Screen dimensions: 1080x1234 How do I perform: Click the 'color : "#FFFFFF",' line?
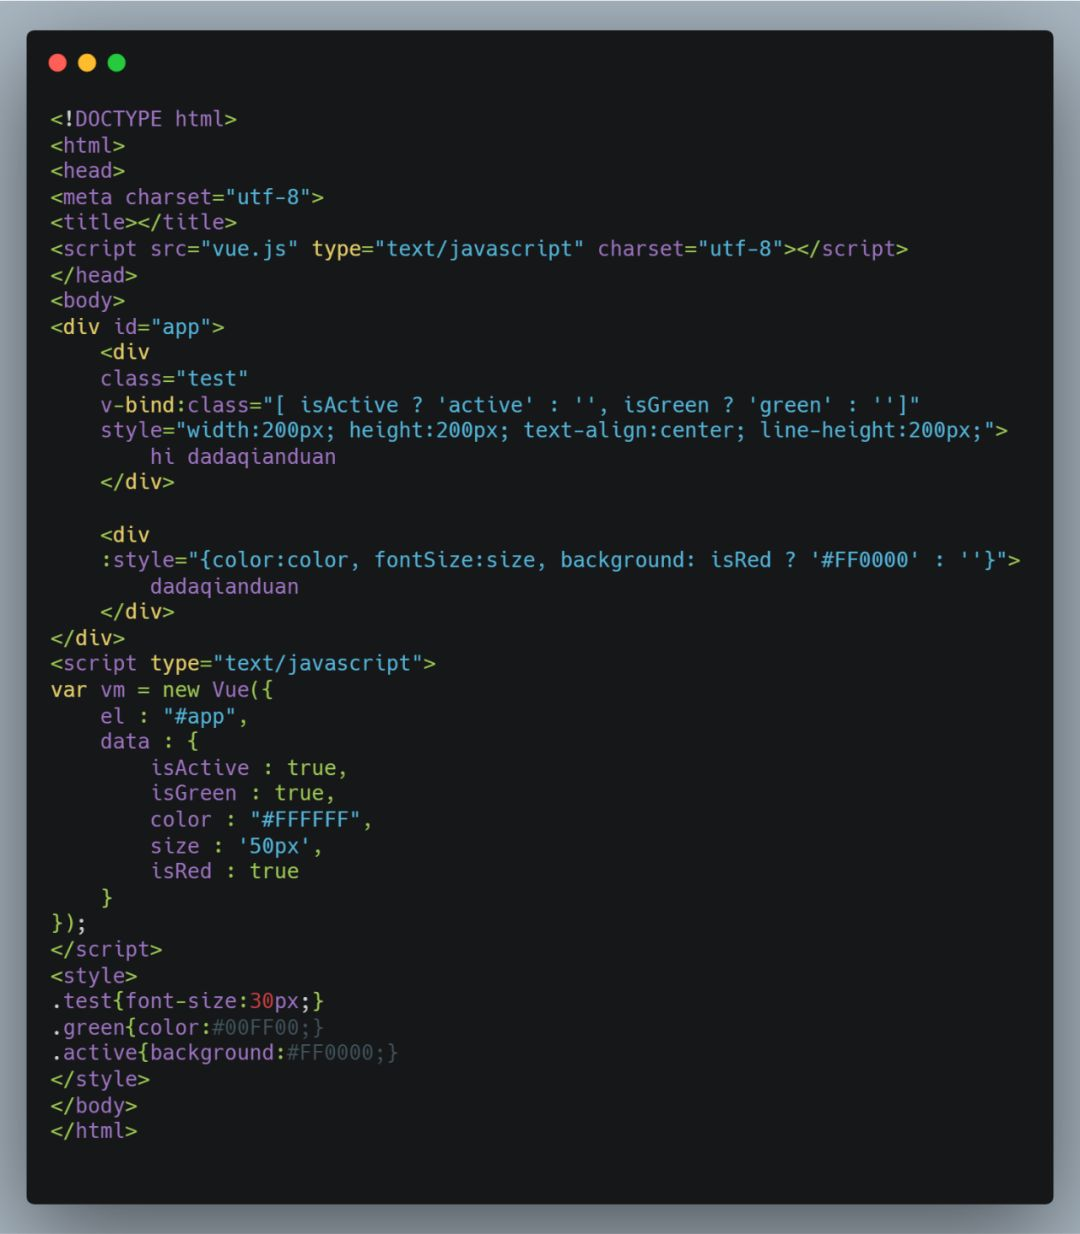click(261, 820)
